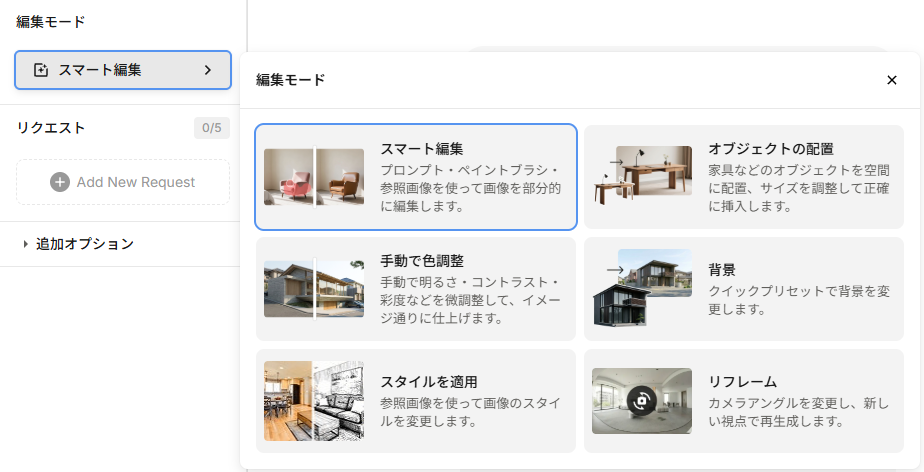Viewport: 924px width, 472px height.
Task: Select the オブジェクトの配置 mode title
Action: pos(771,149)
